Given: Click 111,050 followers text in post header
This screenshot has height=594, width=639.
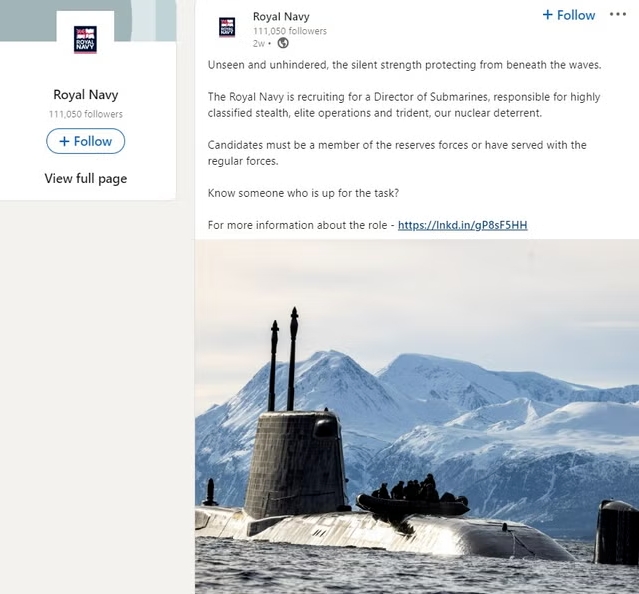Looking at the screenshot, I should [x=290, y=31].
